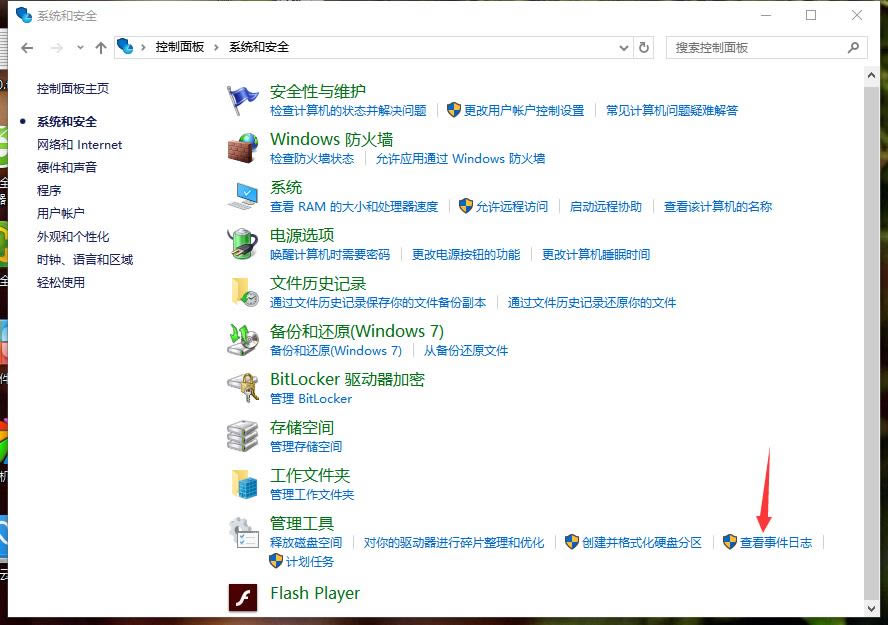Viewport: 888px width, 625px height.
Task: Click the 电源选项 battery icon
Action: 243,242
